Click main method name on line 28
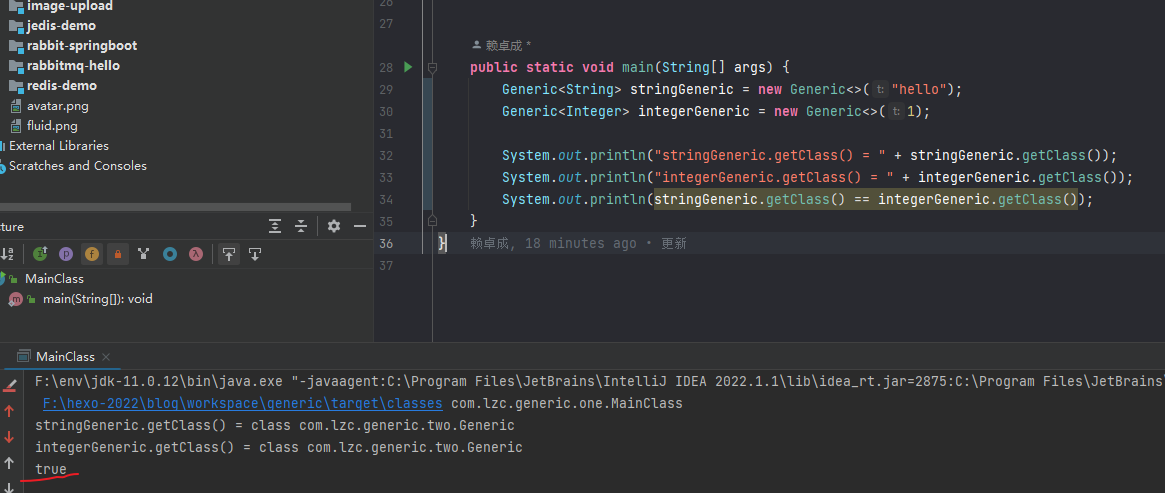The image size is (1165, 493). [637, 68]
